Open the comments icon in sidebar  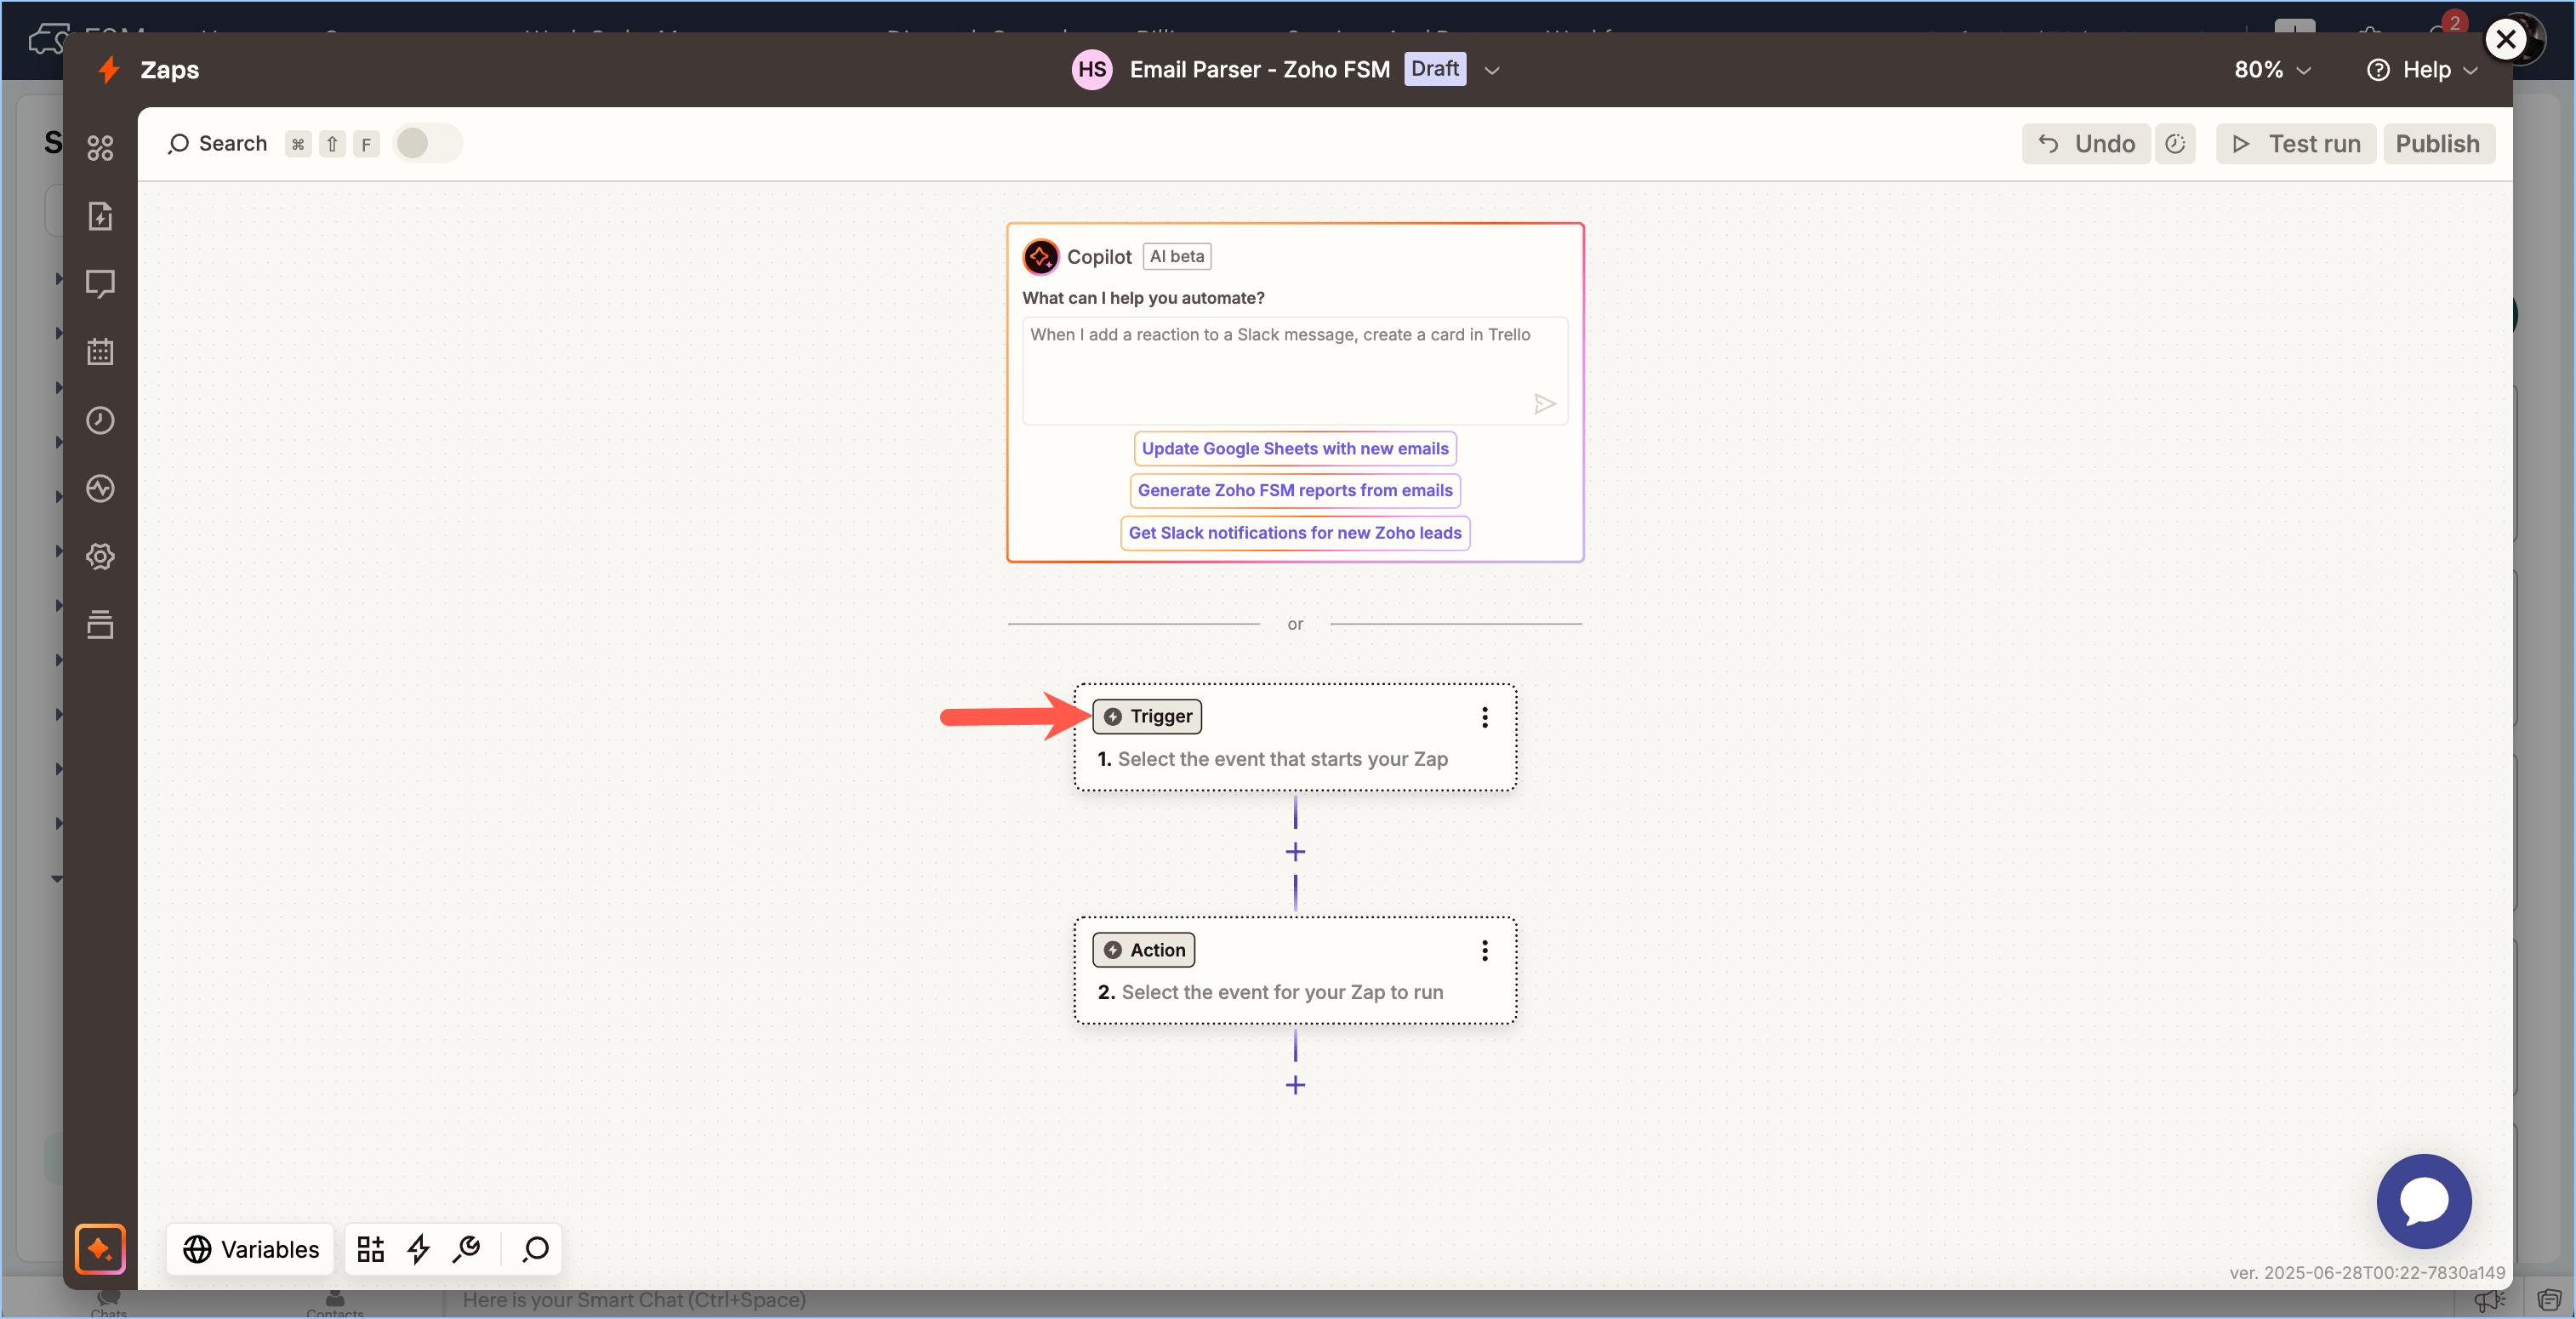[x=100, y=284]
